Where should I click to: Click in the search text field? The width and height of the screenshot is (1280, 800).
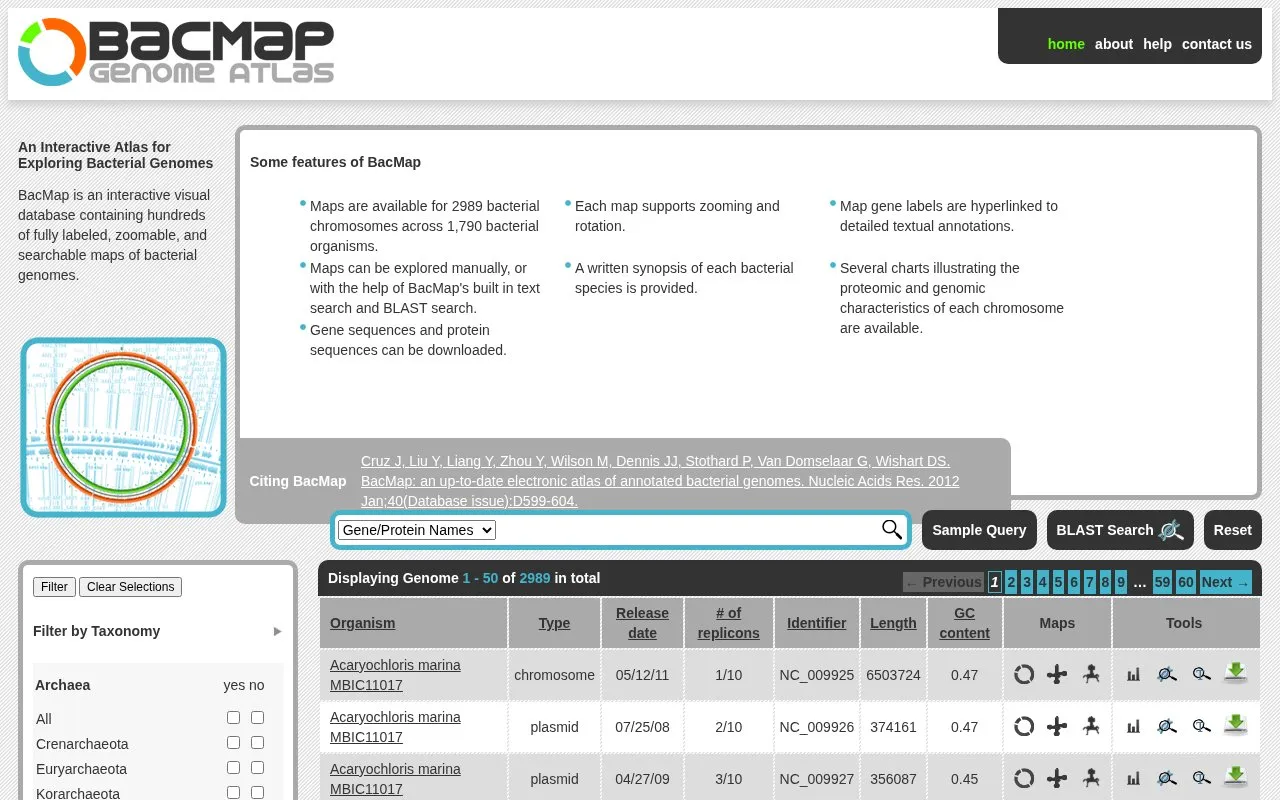click(x=686, y=530)
